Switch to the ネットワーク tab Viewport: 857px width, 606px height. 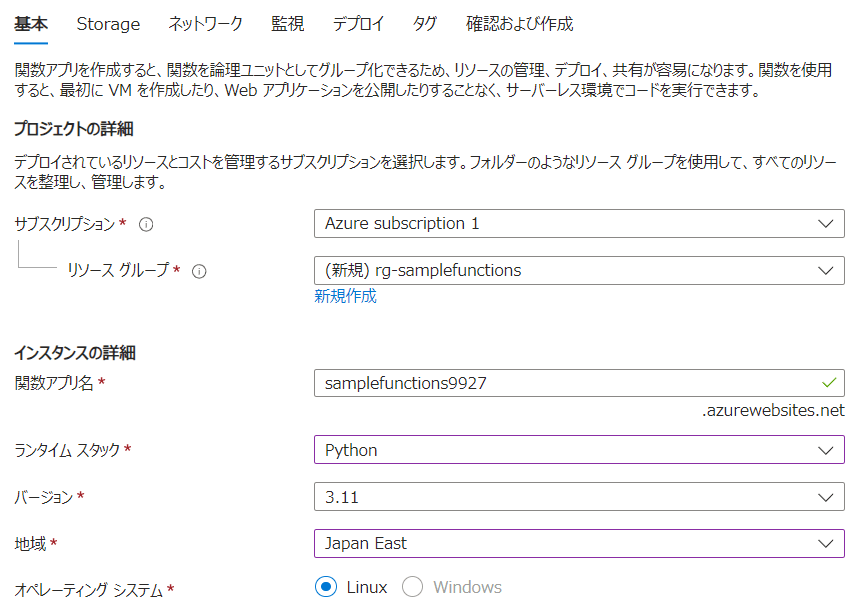tap(206, 24)
